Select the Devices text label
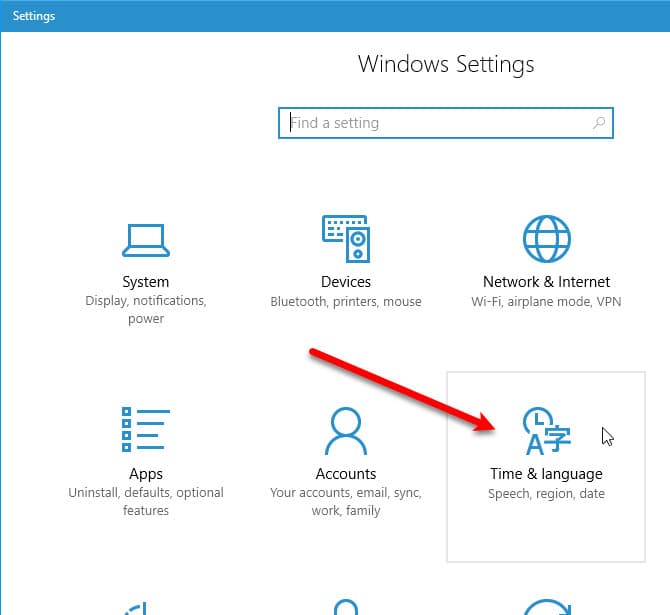Viewport: 670px width, 615px height. [x=346, y=282]
